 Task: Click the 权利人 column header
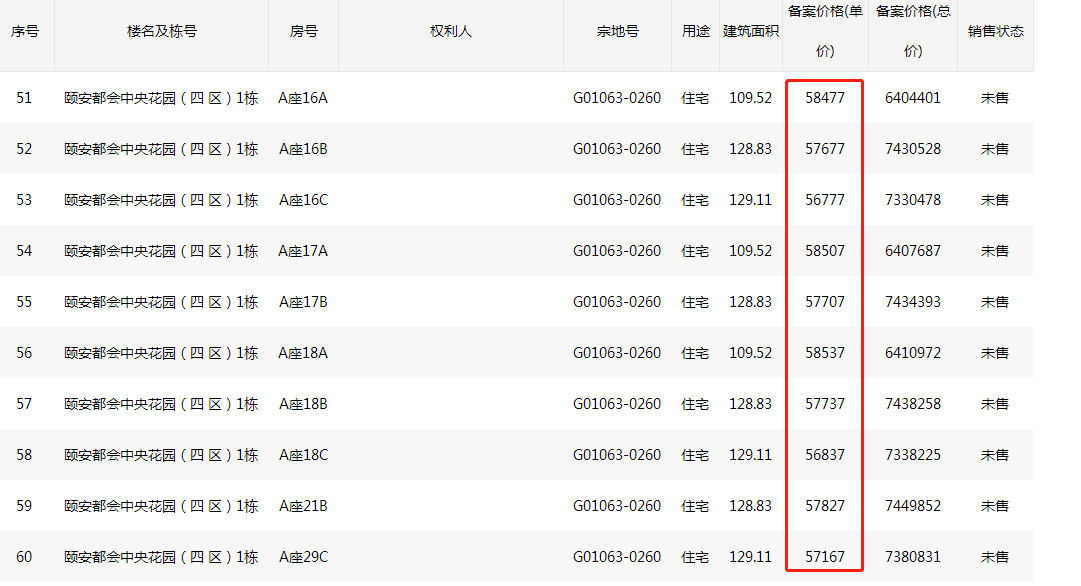(451, 32)
